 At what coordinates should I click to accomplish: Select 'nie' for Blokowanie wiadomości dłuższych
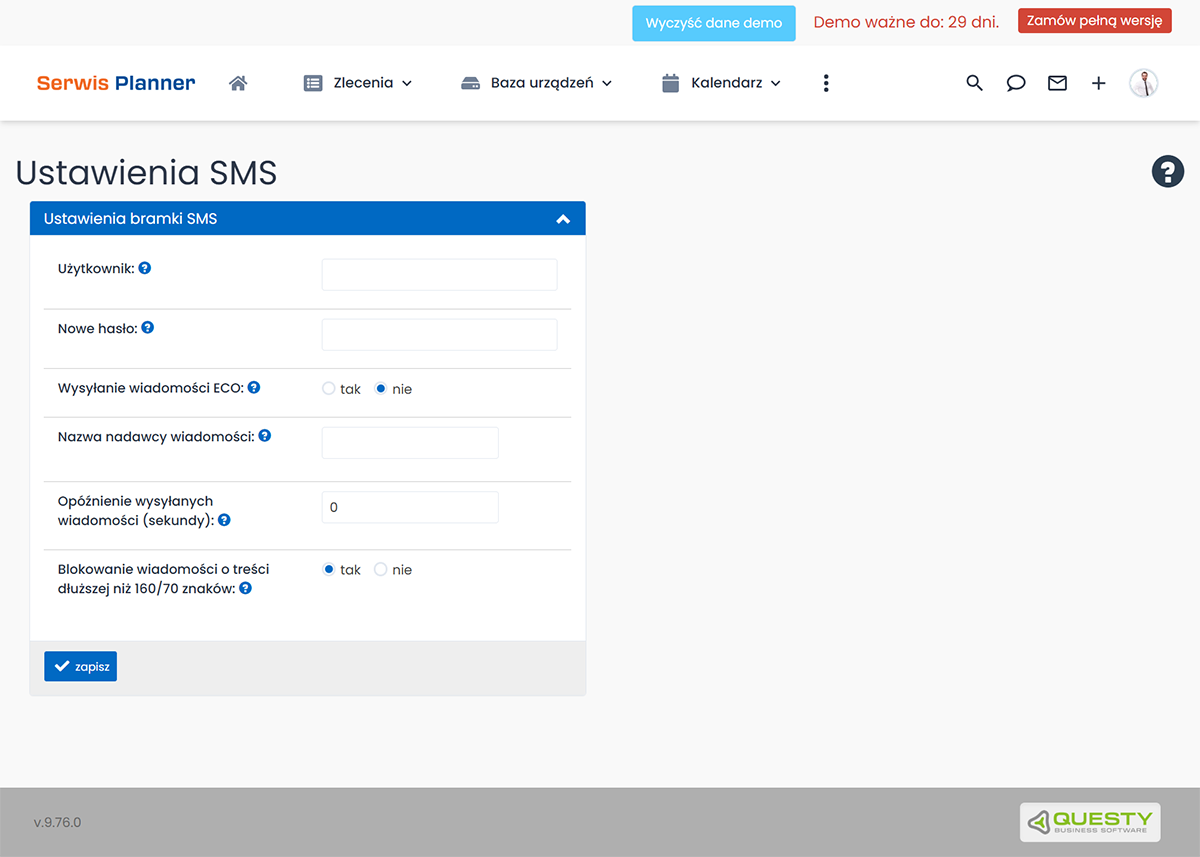coord(379,568)
